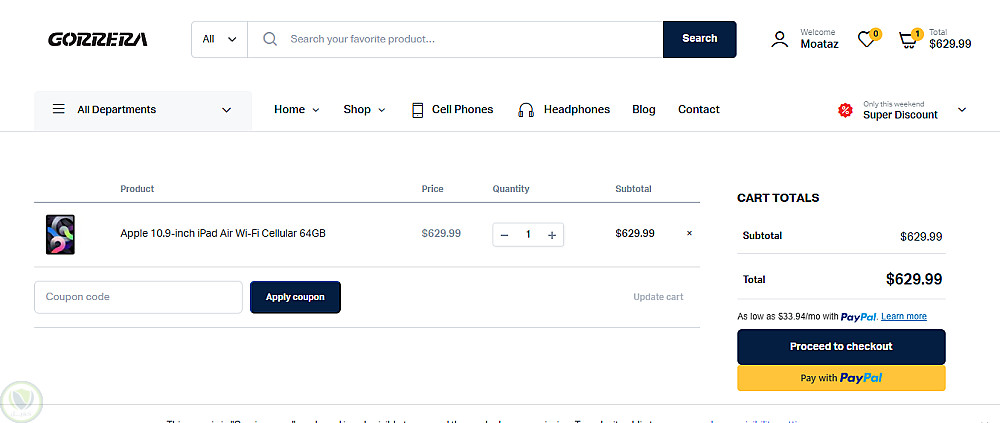Click the Moataz account name

pos(820,44)
